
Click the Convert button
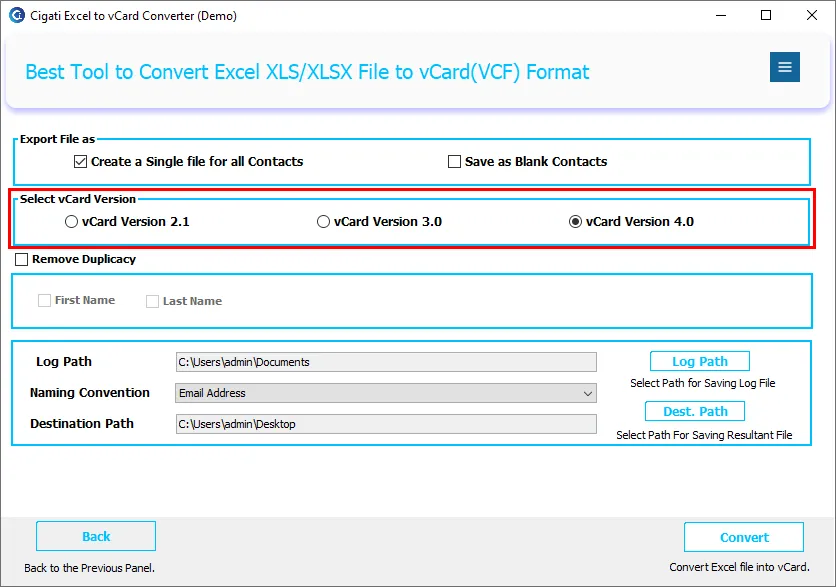click(744, 537)
